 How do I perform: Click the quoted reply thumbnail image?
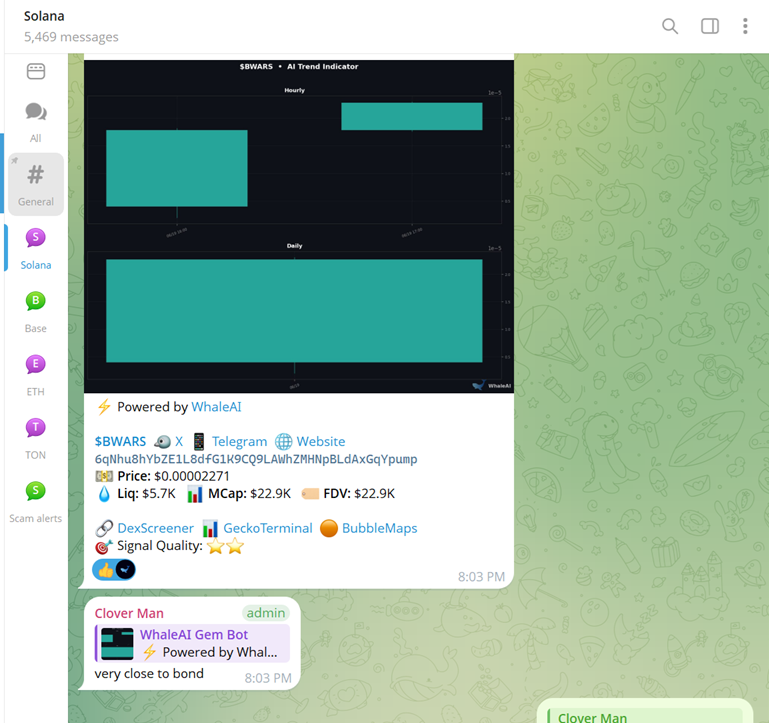coord(117,644)
